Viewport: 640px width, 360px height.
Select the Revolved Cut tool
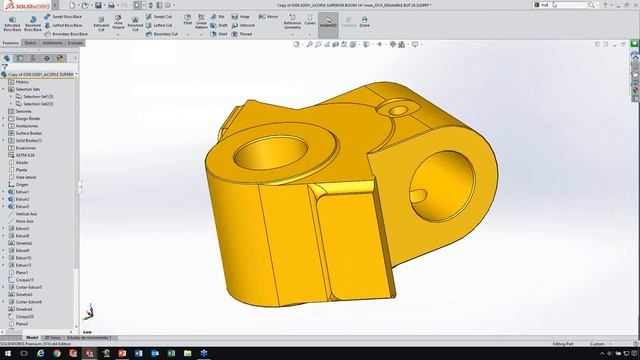tap(135, 24)
